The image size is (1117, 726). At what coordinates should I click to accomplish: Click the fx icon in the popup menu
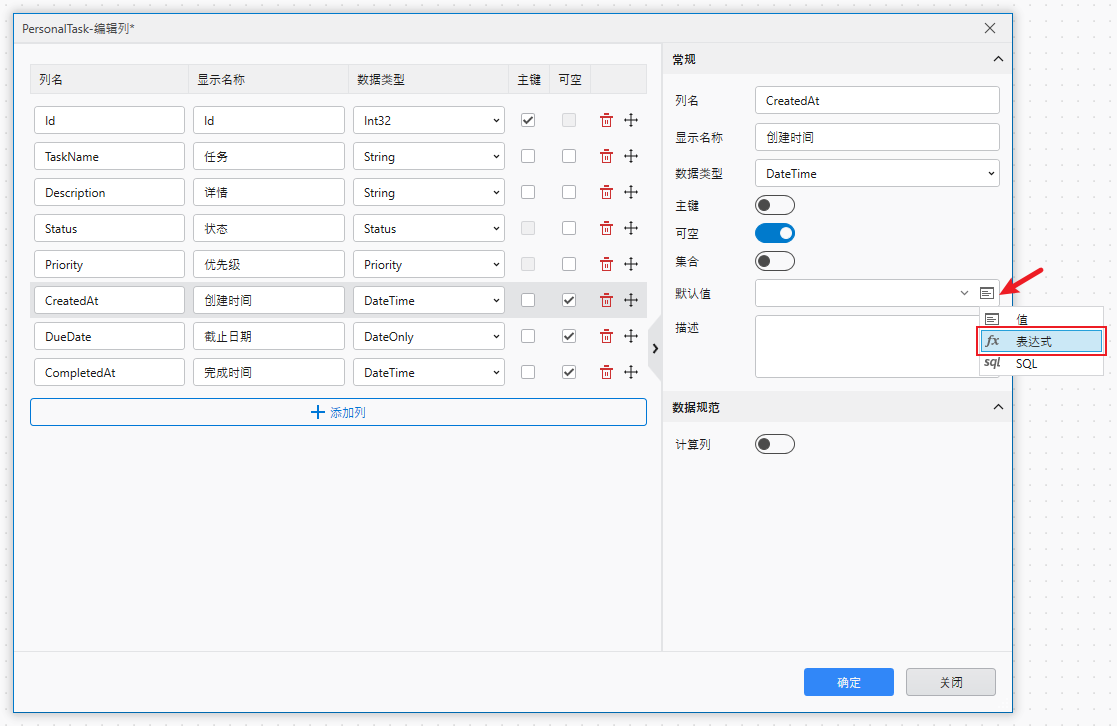tap(992, 340)
